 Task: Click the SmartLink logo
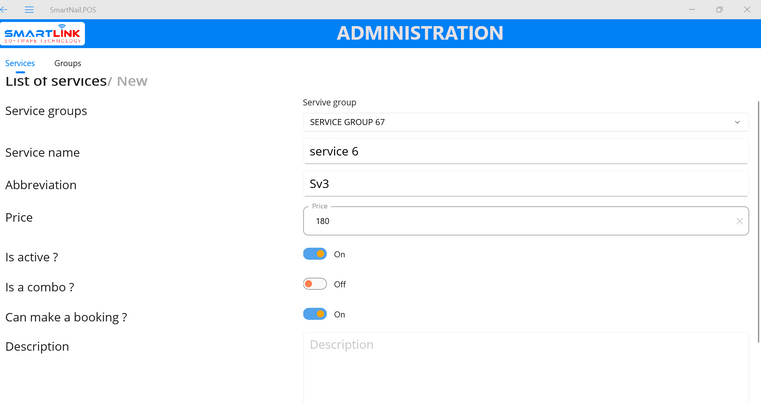click(43, 35)
